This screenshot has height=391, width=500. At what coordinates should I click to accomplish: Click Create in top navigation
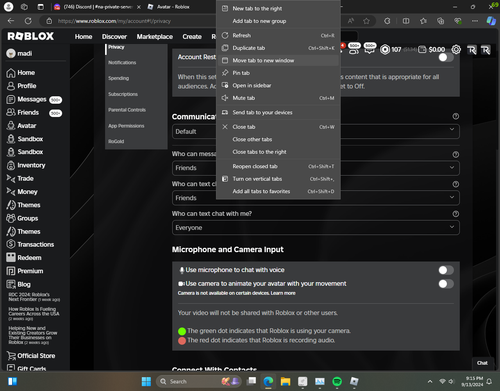[192, 37]
